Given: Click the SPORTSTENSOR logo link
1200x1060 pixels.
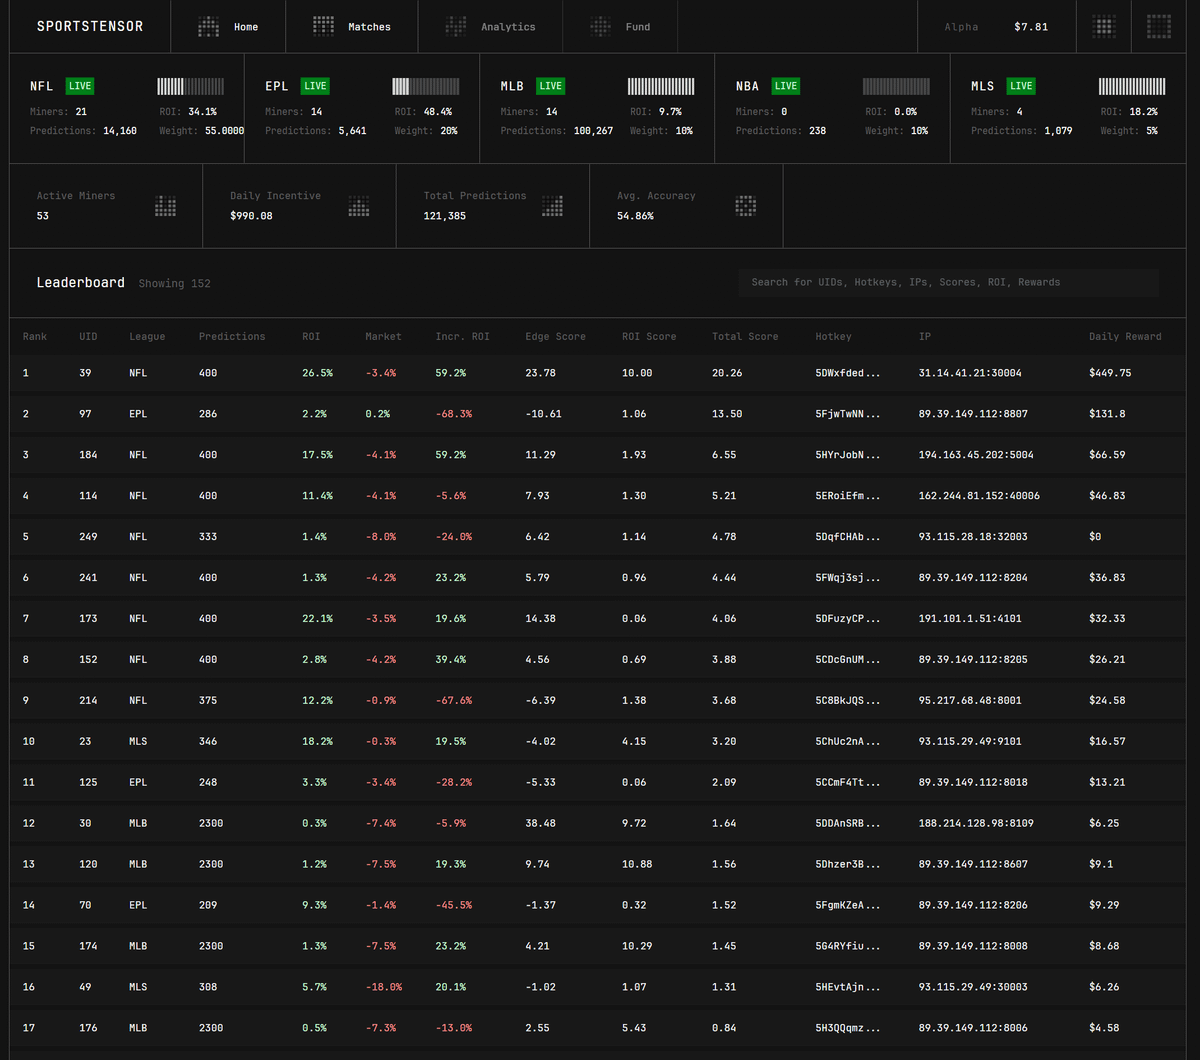Looking at the screenshot, I should (x=90, y=27).
